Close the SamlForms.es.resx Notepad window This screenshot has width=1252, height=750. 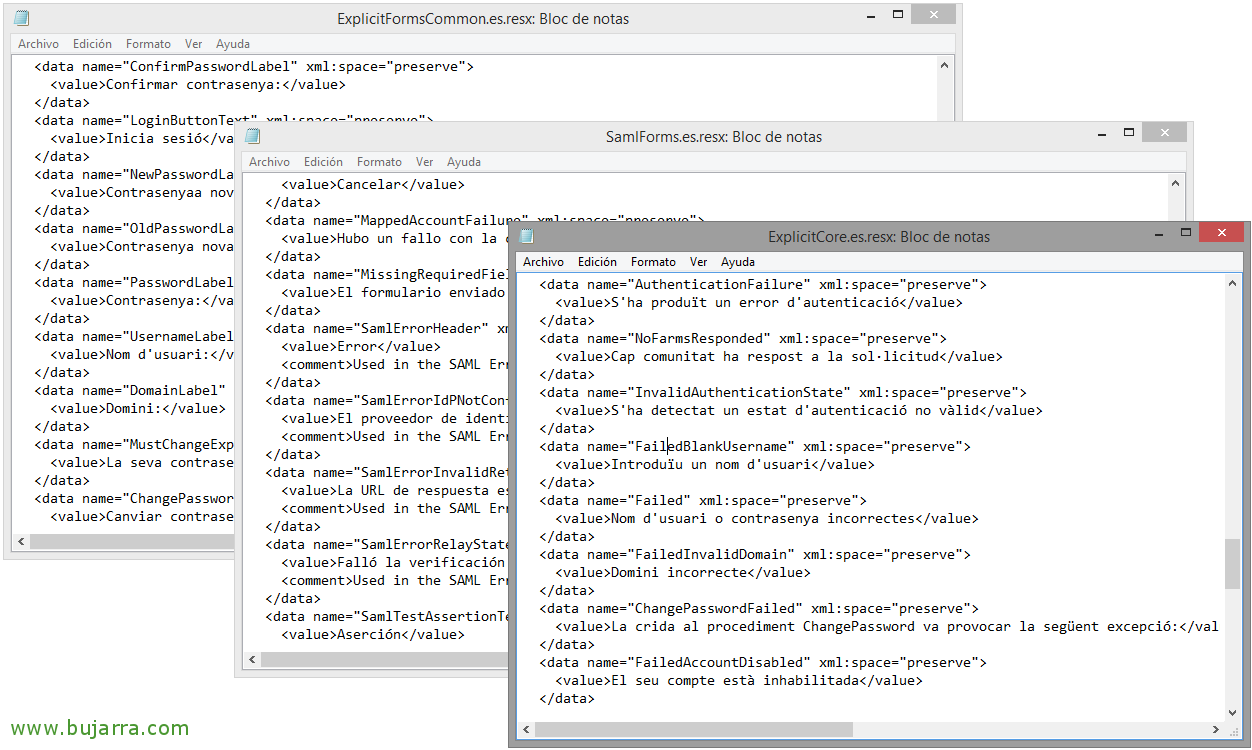click(x=1165, y=132)
